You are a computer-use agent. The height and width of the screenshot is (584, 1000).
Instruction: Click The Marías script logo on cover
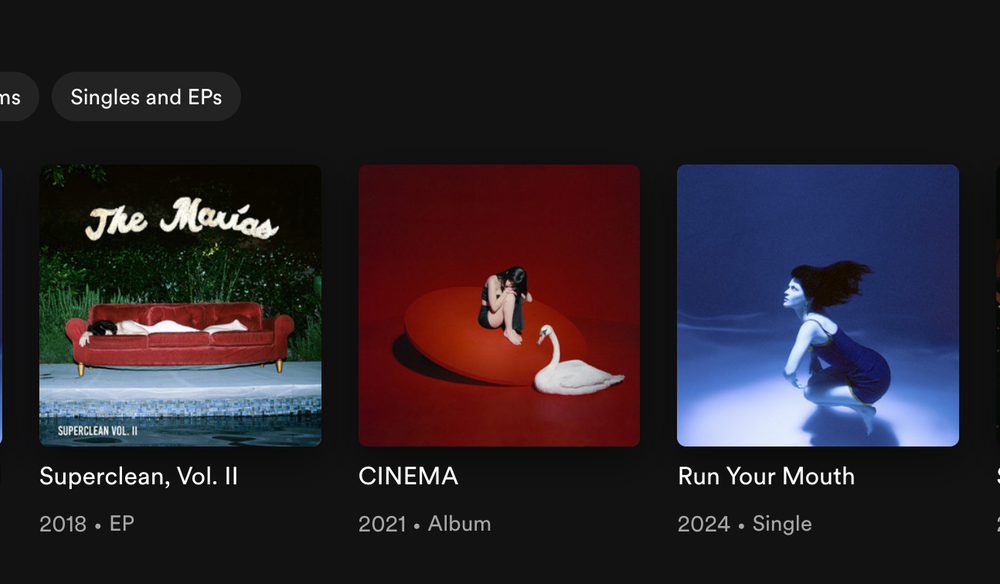coord(182,218)
